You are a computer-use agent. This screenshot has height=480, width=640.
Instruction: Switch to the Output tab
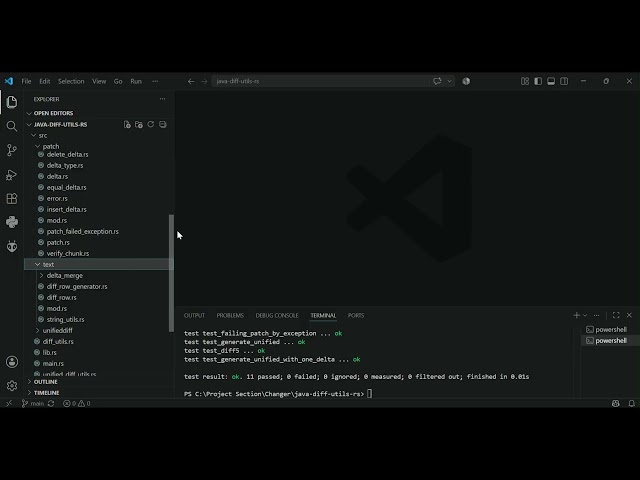coord(194,316)
